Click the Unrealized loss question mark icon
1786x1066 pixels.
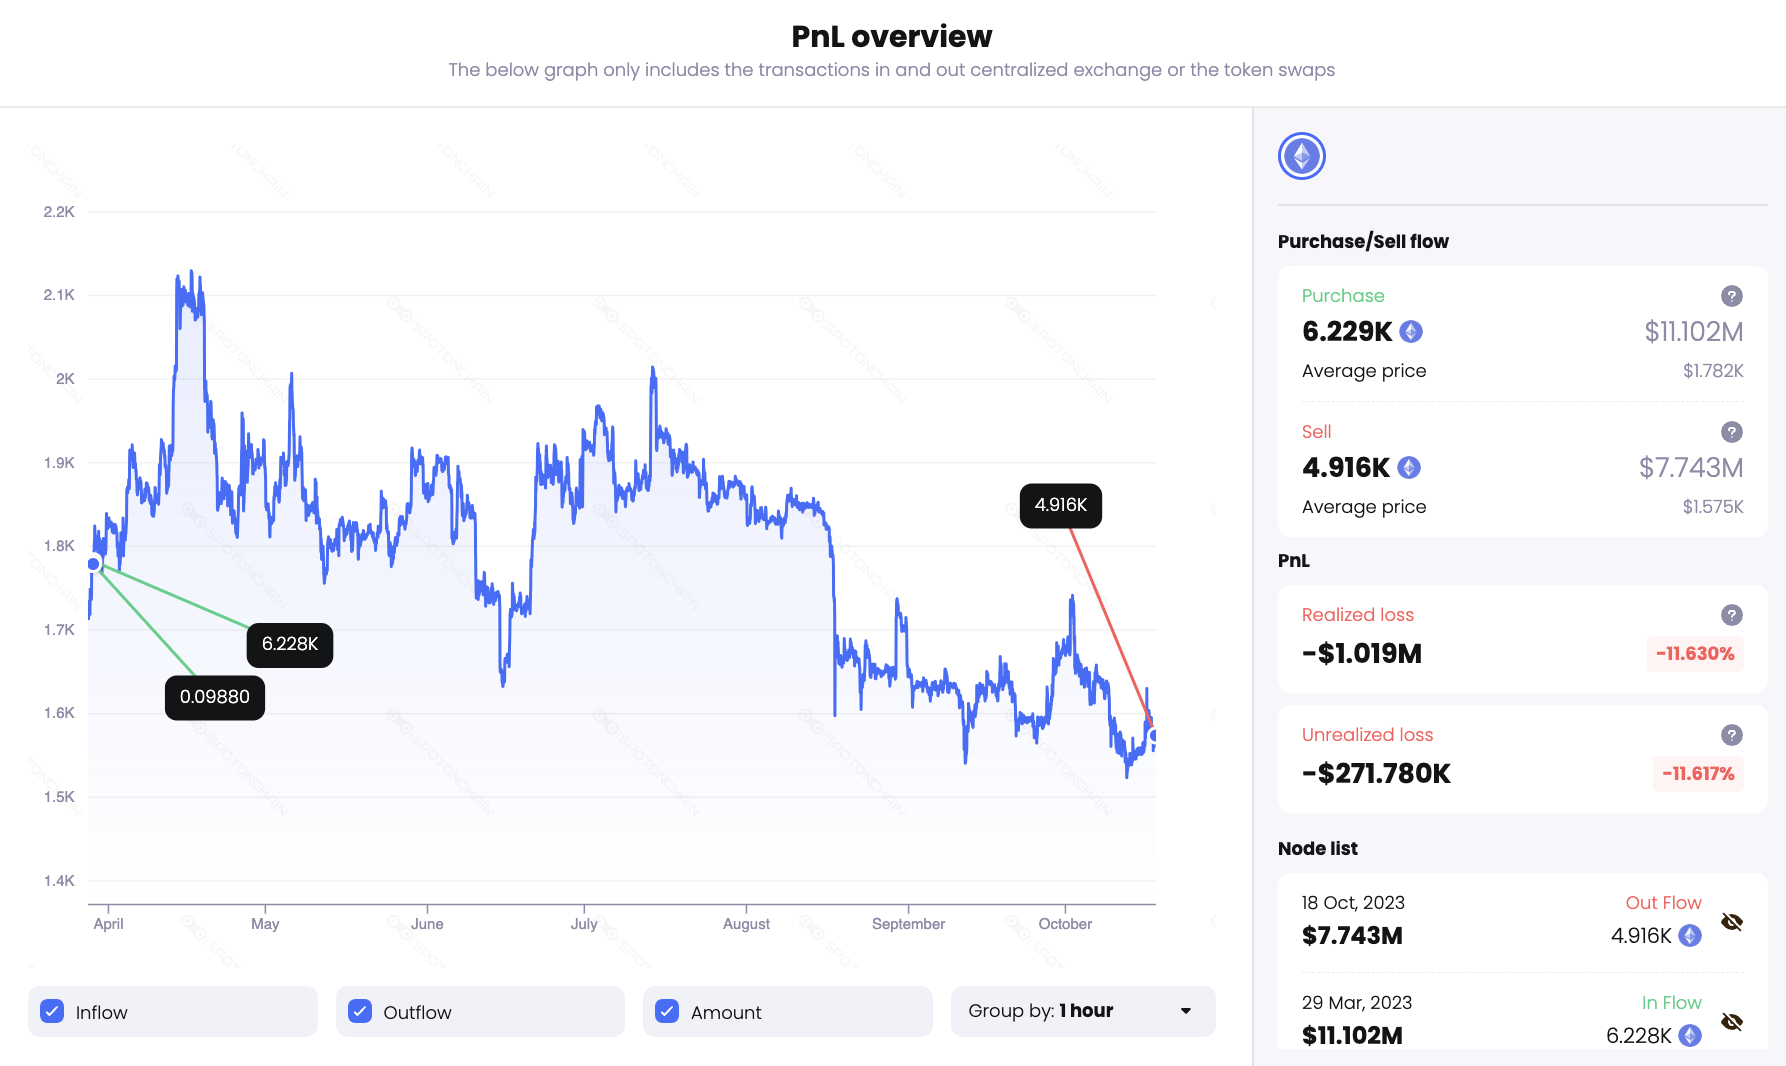(x=1733, y=734)
